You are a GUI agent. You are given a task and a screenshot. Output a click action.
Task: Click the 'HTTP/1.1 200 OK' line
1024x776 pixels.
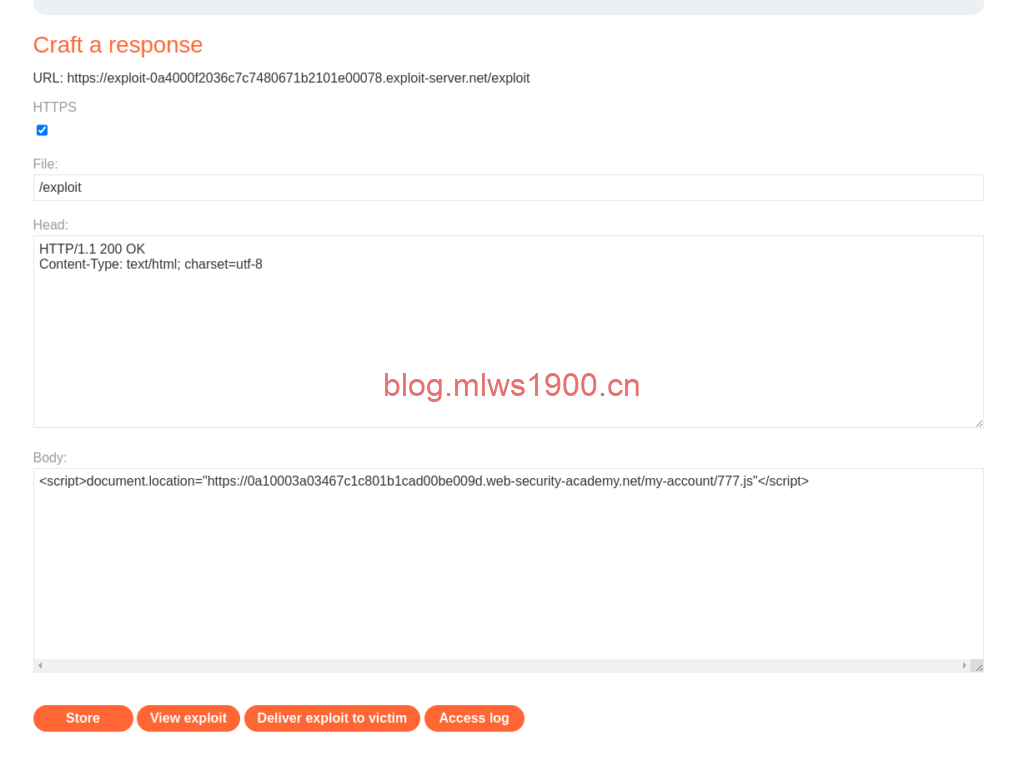point(92,249)
